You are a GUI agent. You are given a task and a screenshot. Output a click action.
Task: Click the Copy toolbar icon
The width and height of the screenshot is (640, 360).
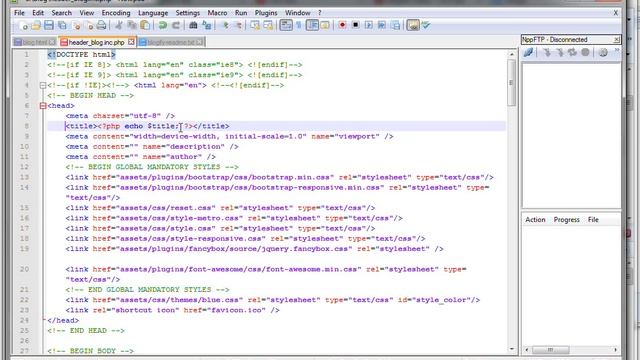click(132, 25)
